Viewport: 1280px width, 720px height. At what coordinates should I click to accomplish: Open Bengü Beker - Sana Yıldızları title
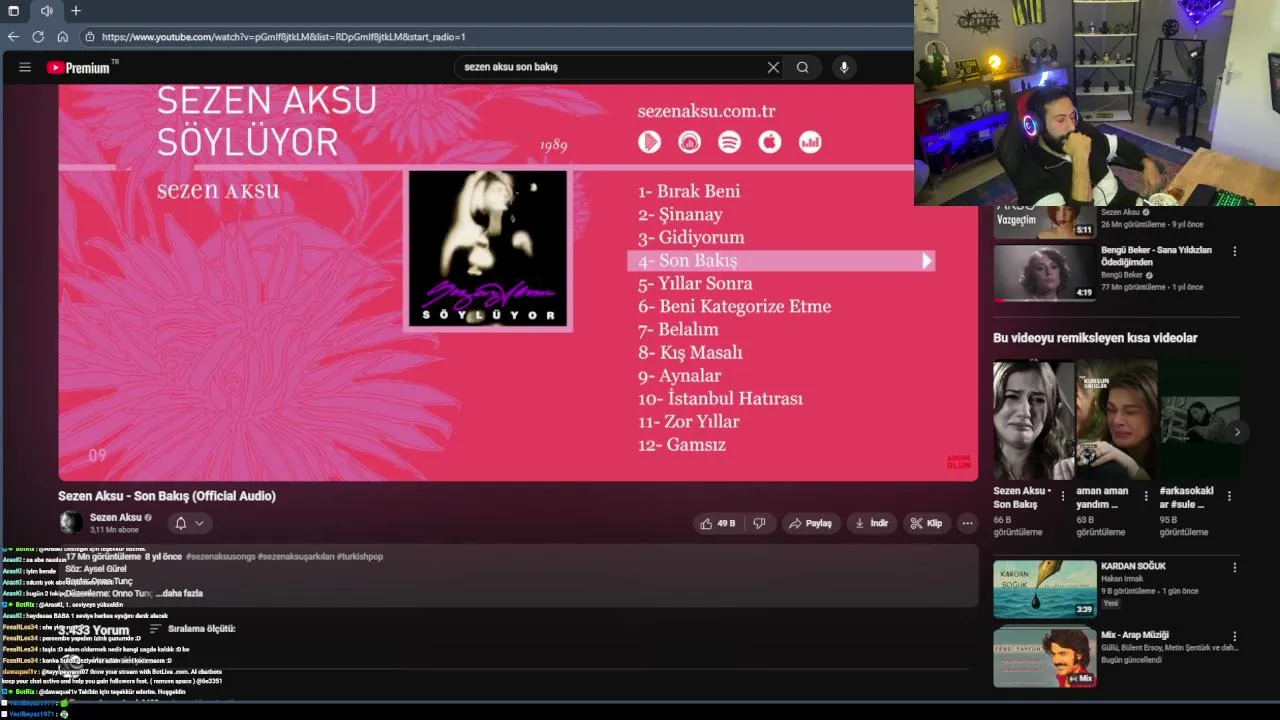[1156, 256]
